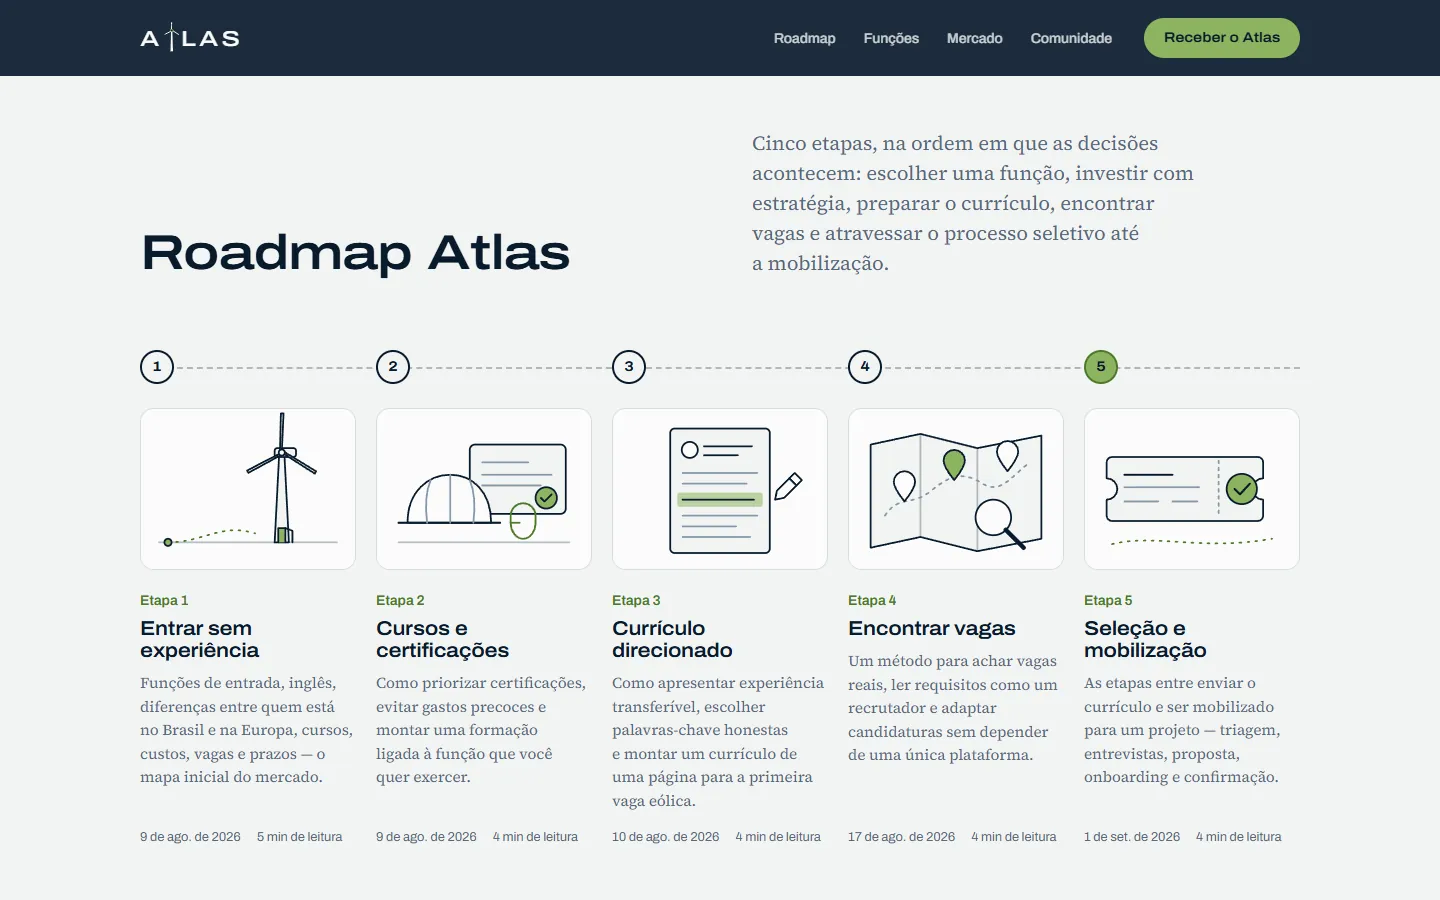Select Comunidade in the top navigation
The image size is (1440, 900).
tap(1071, 38)
